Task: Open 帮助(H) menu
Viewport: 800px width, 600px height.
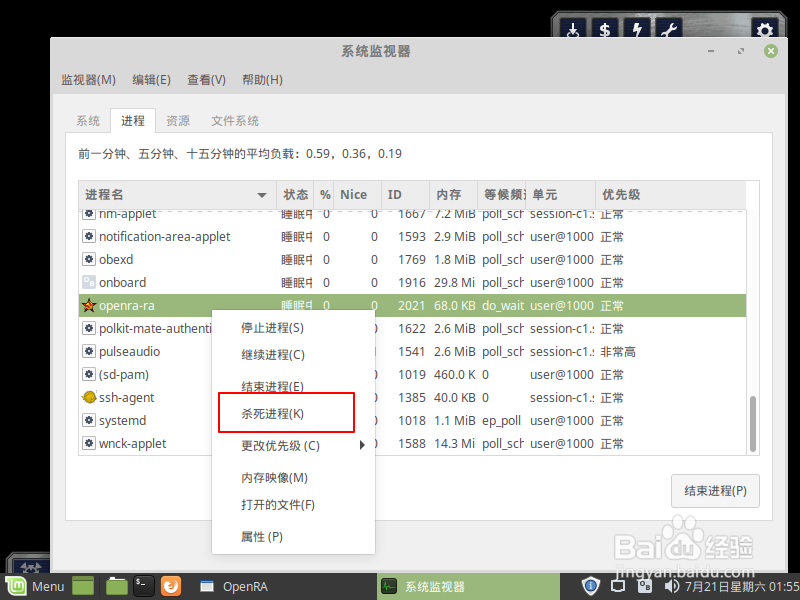Action: tap(262, 80)
